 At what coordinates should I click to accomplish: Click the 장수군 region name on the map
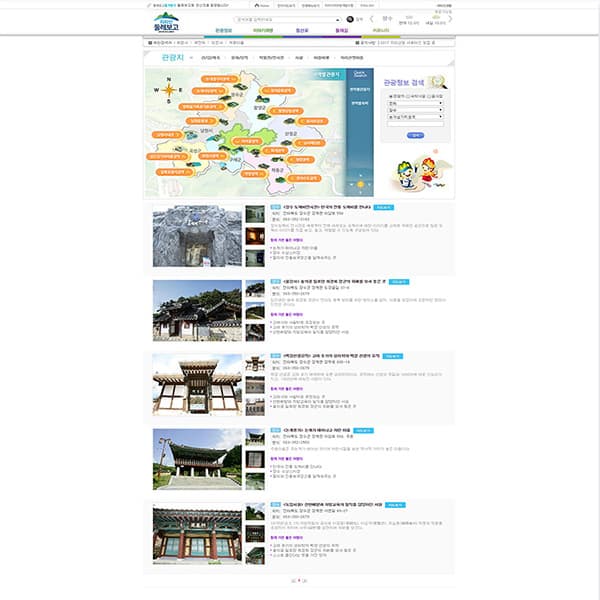click(237, 94)
